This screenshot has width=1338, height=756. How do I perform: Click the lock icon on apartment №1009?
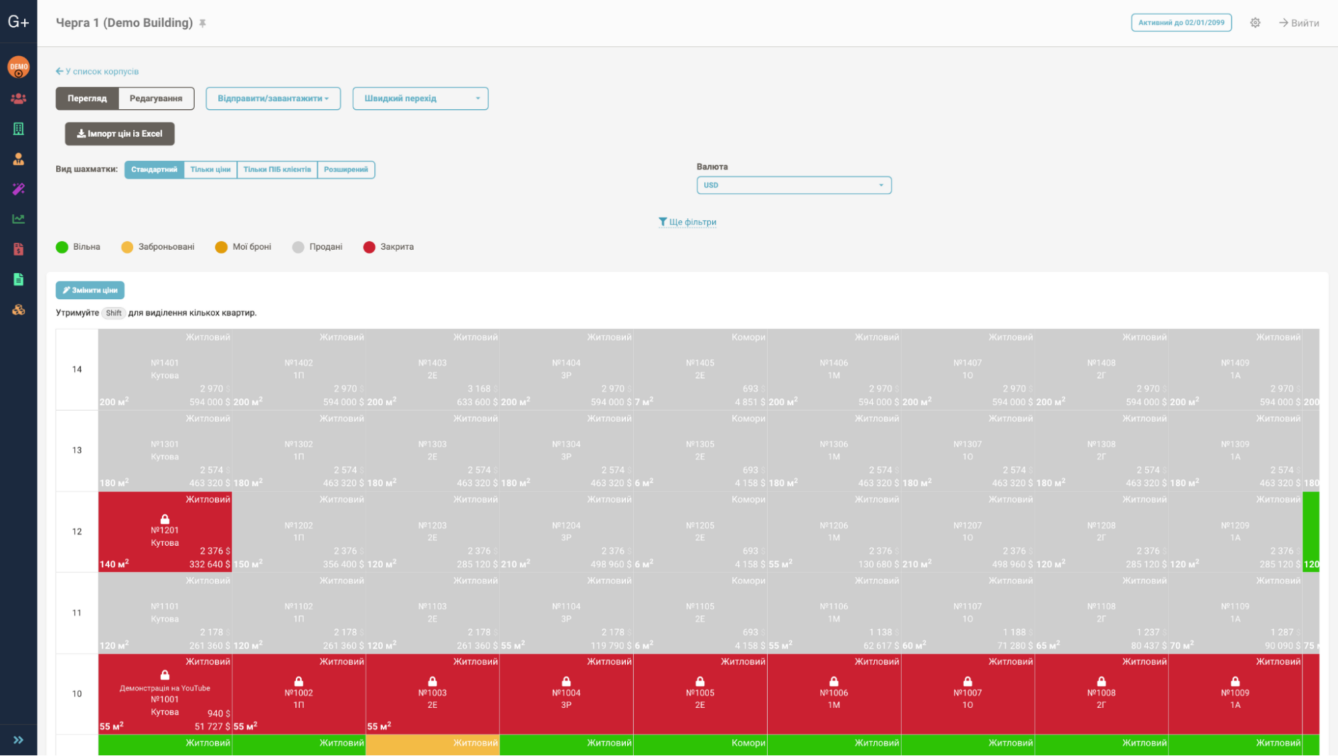(1235, 681)
